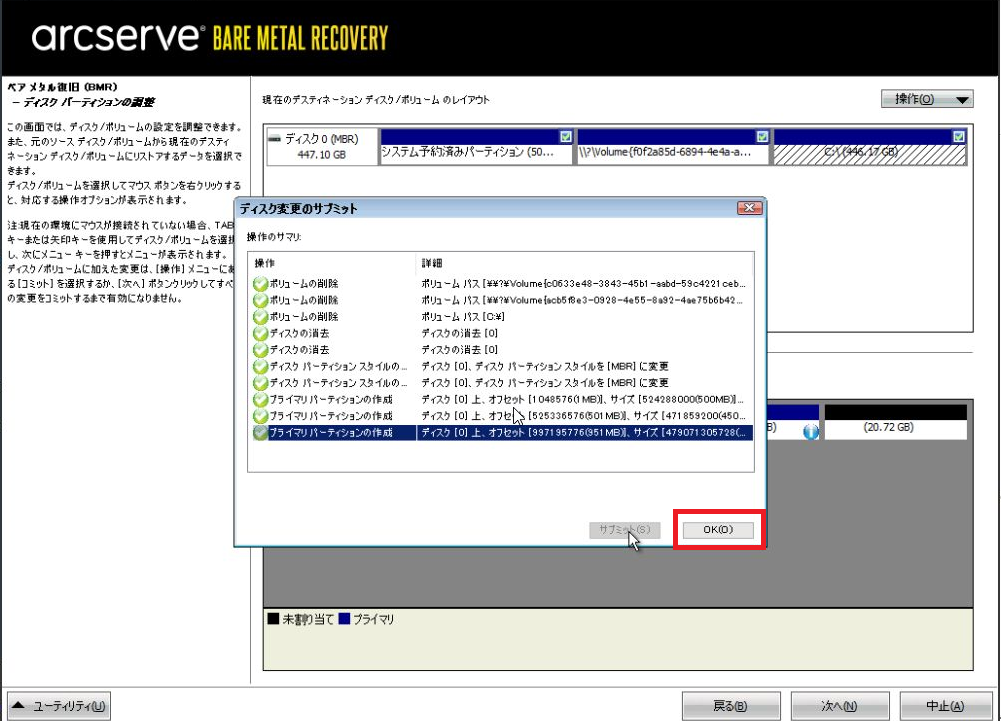Click check icon on first プライマリ パーティションの作成 row
Screen dimensions: 1001x721
(261, 399)
